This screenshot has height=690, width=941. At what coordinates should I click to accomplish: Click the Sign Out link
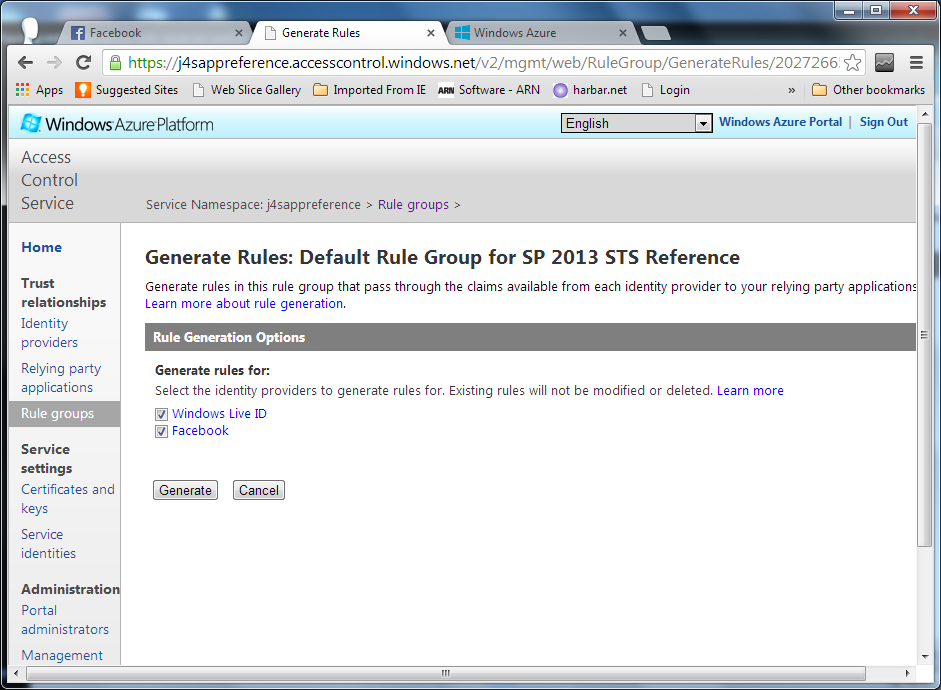click(883, 122)
